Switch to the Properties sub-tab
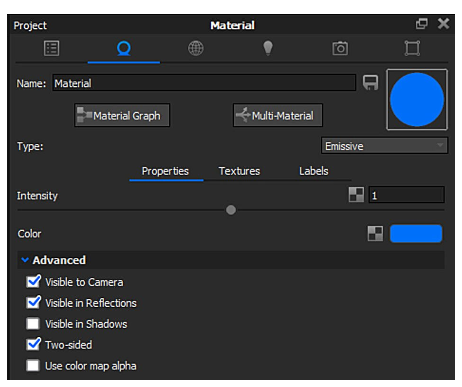462x387 pixels. tap(165, 171)
